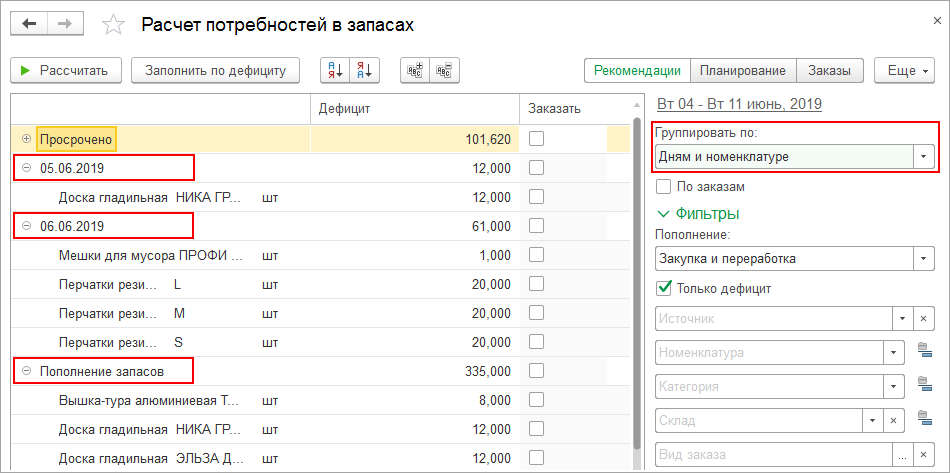
Task: Sort list descending with Я-A icon
Action: [364, 70]
